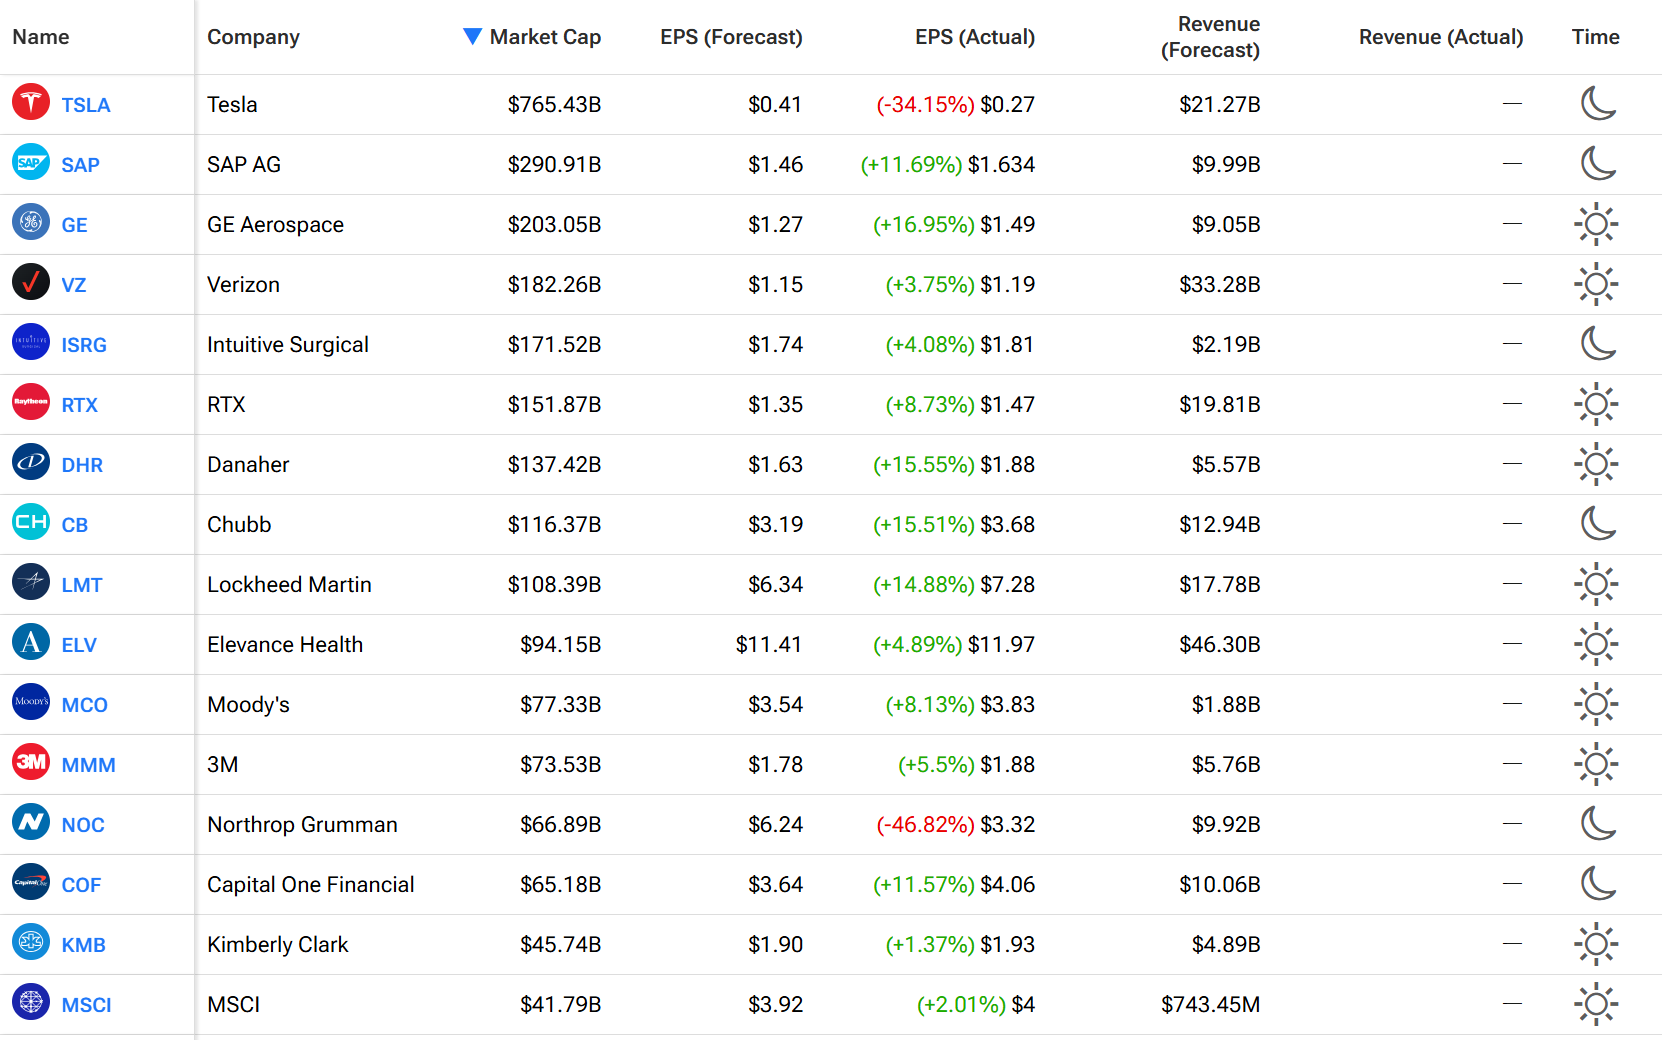This screenshot has width=1662, height=1040.
Task: Click the Intuitive Surgical logo icon
Action: (31, 342)
